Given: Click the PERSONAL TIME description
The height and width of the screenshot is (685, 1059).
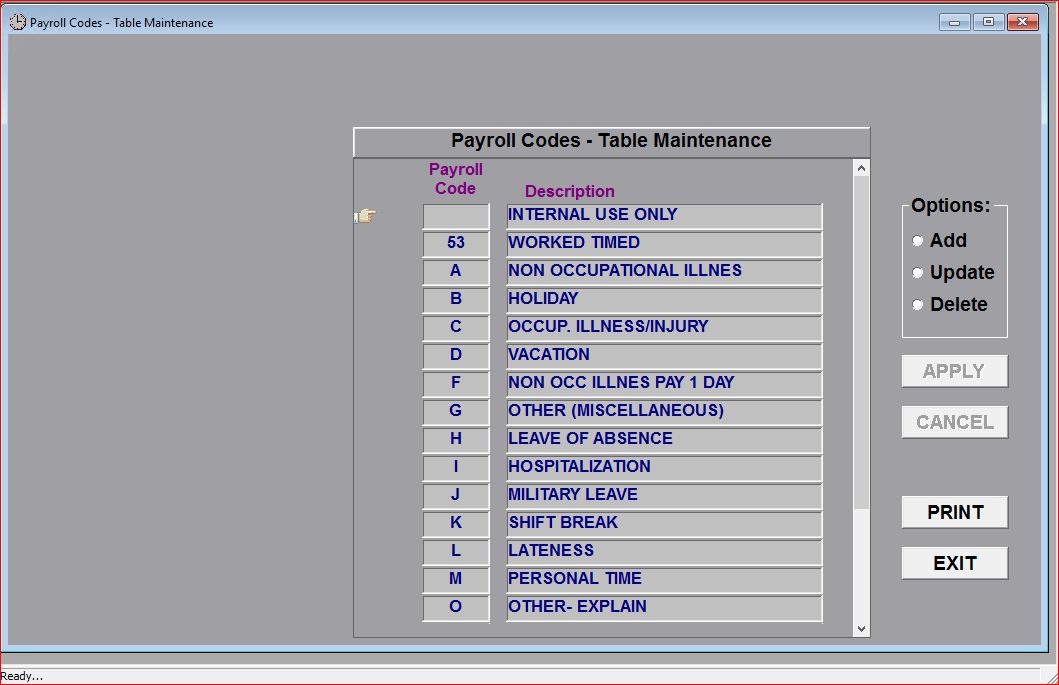Looking at the screenshot, I should point(665,581).
